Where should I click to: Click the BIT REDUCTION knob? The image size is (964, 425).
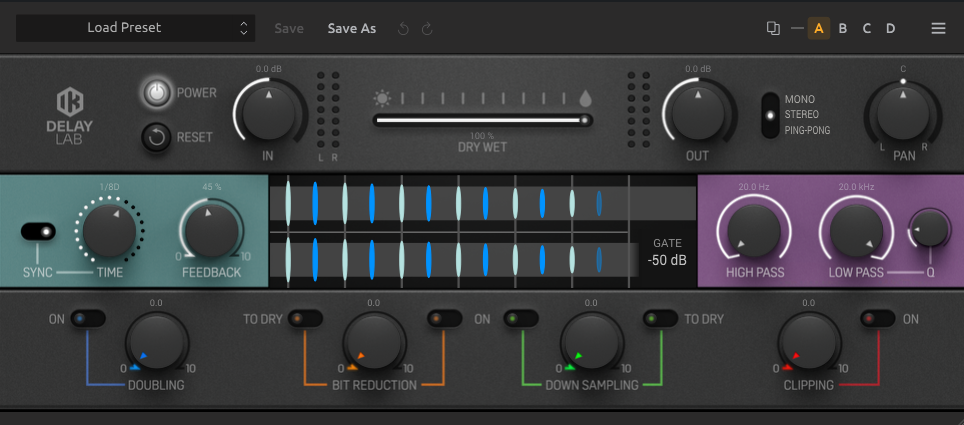374,343
